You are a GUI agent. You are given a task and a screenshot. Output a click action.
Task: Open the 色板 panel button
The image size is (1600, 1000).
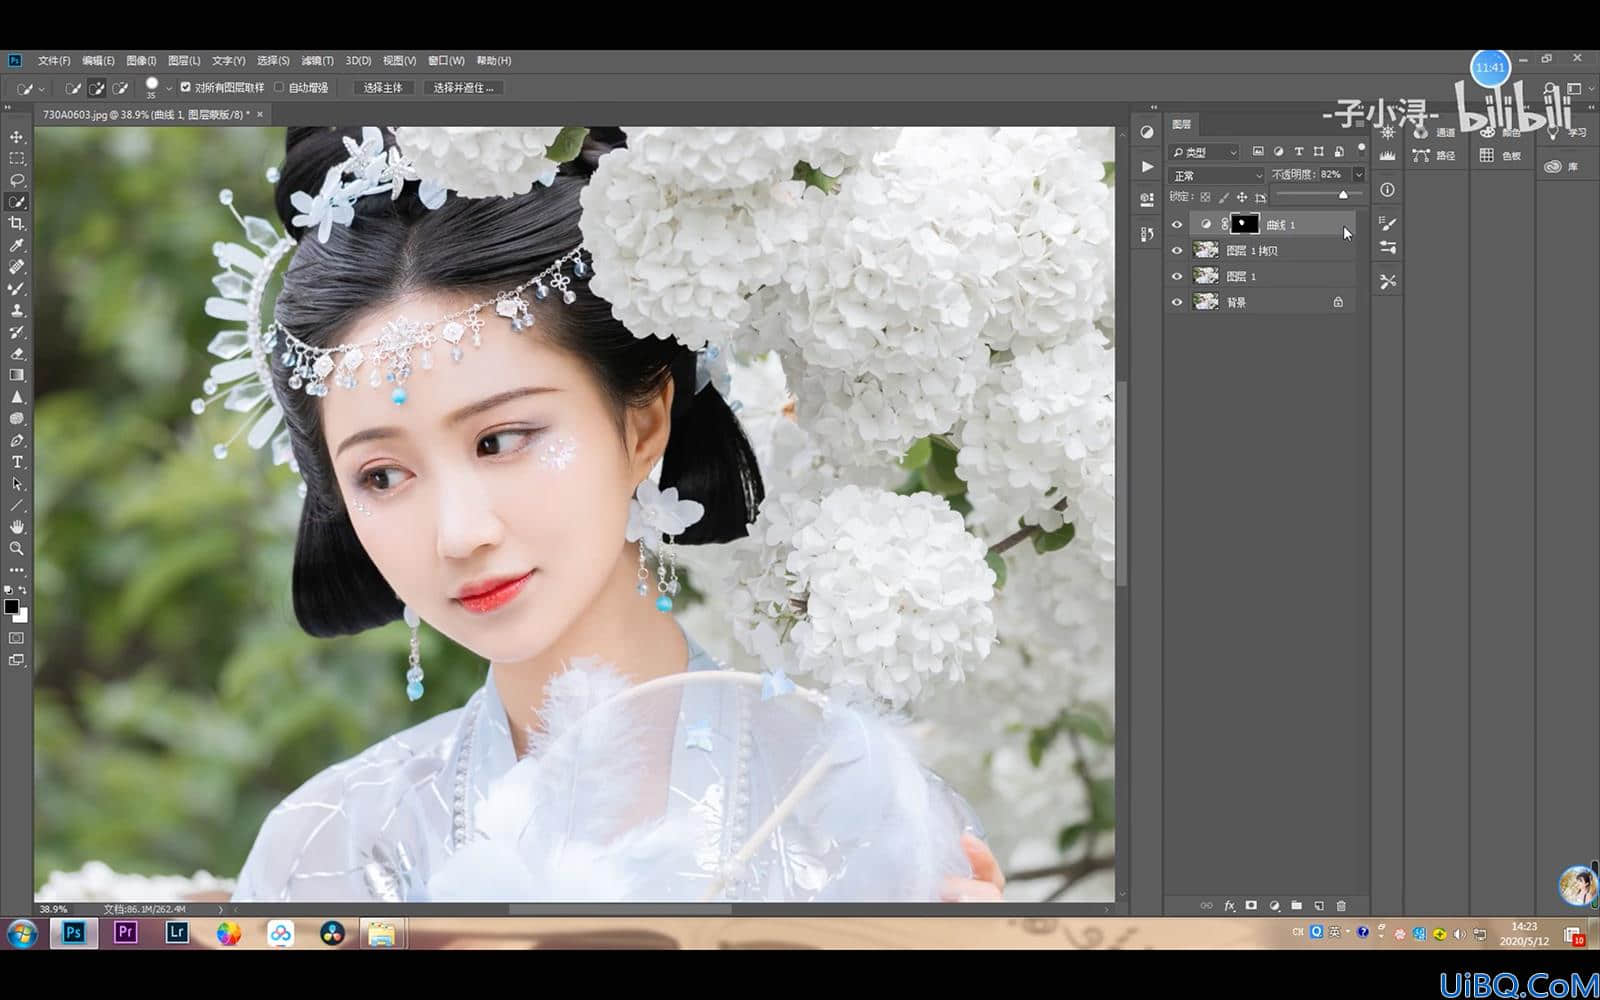tap(1501, 155)
